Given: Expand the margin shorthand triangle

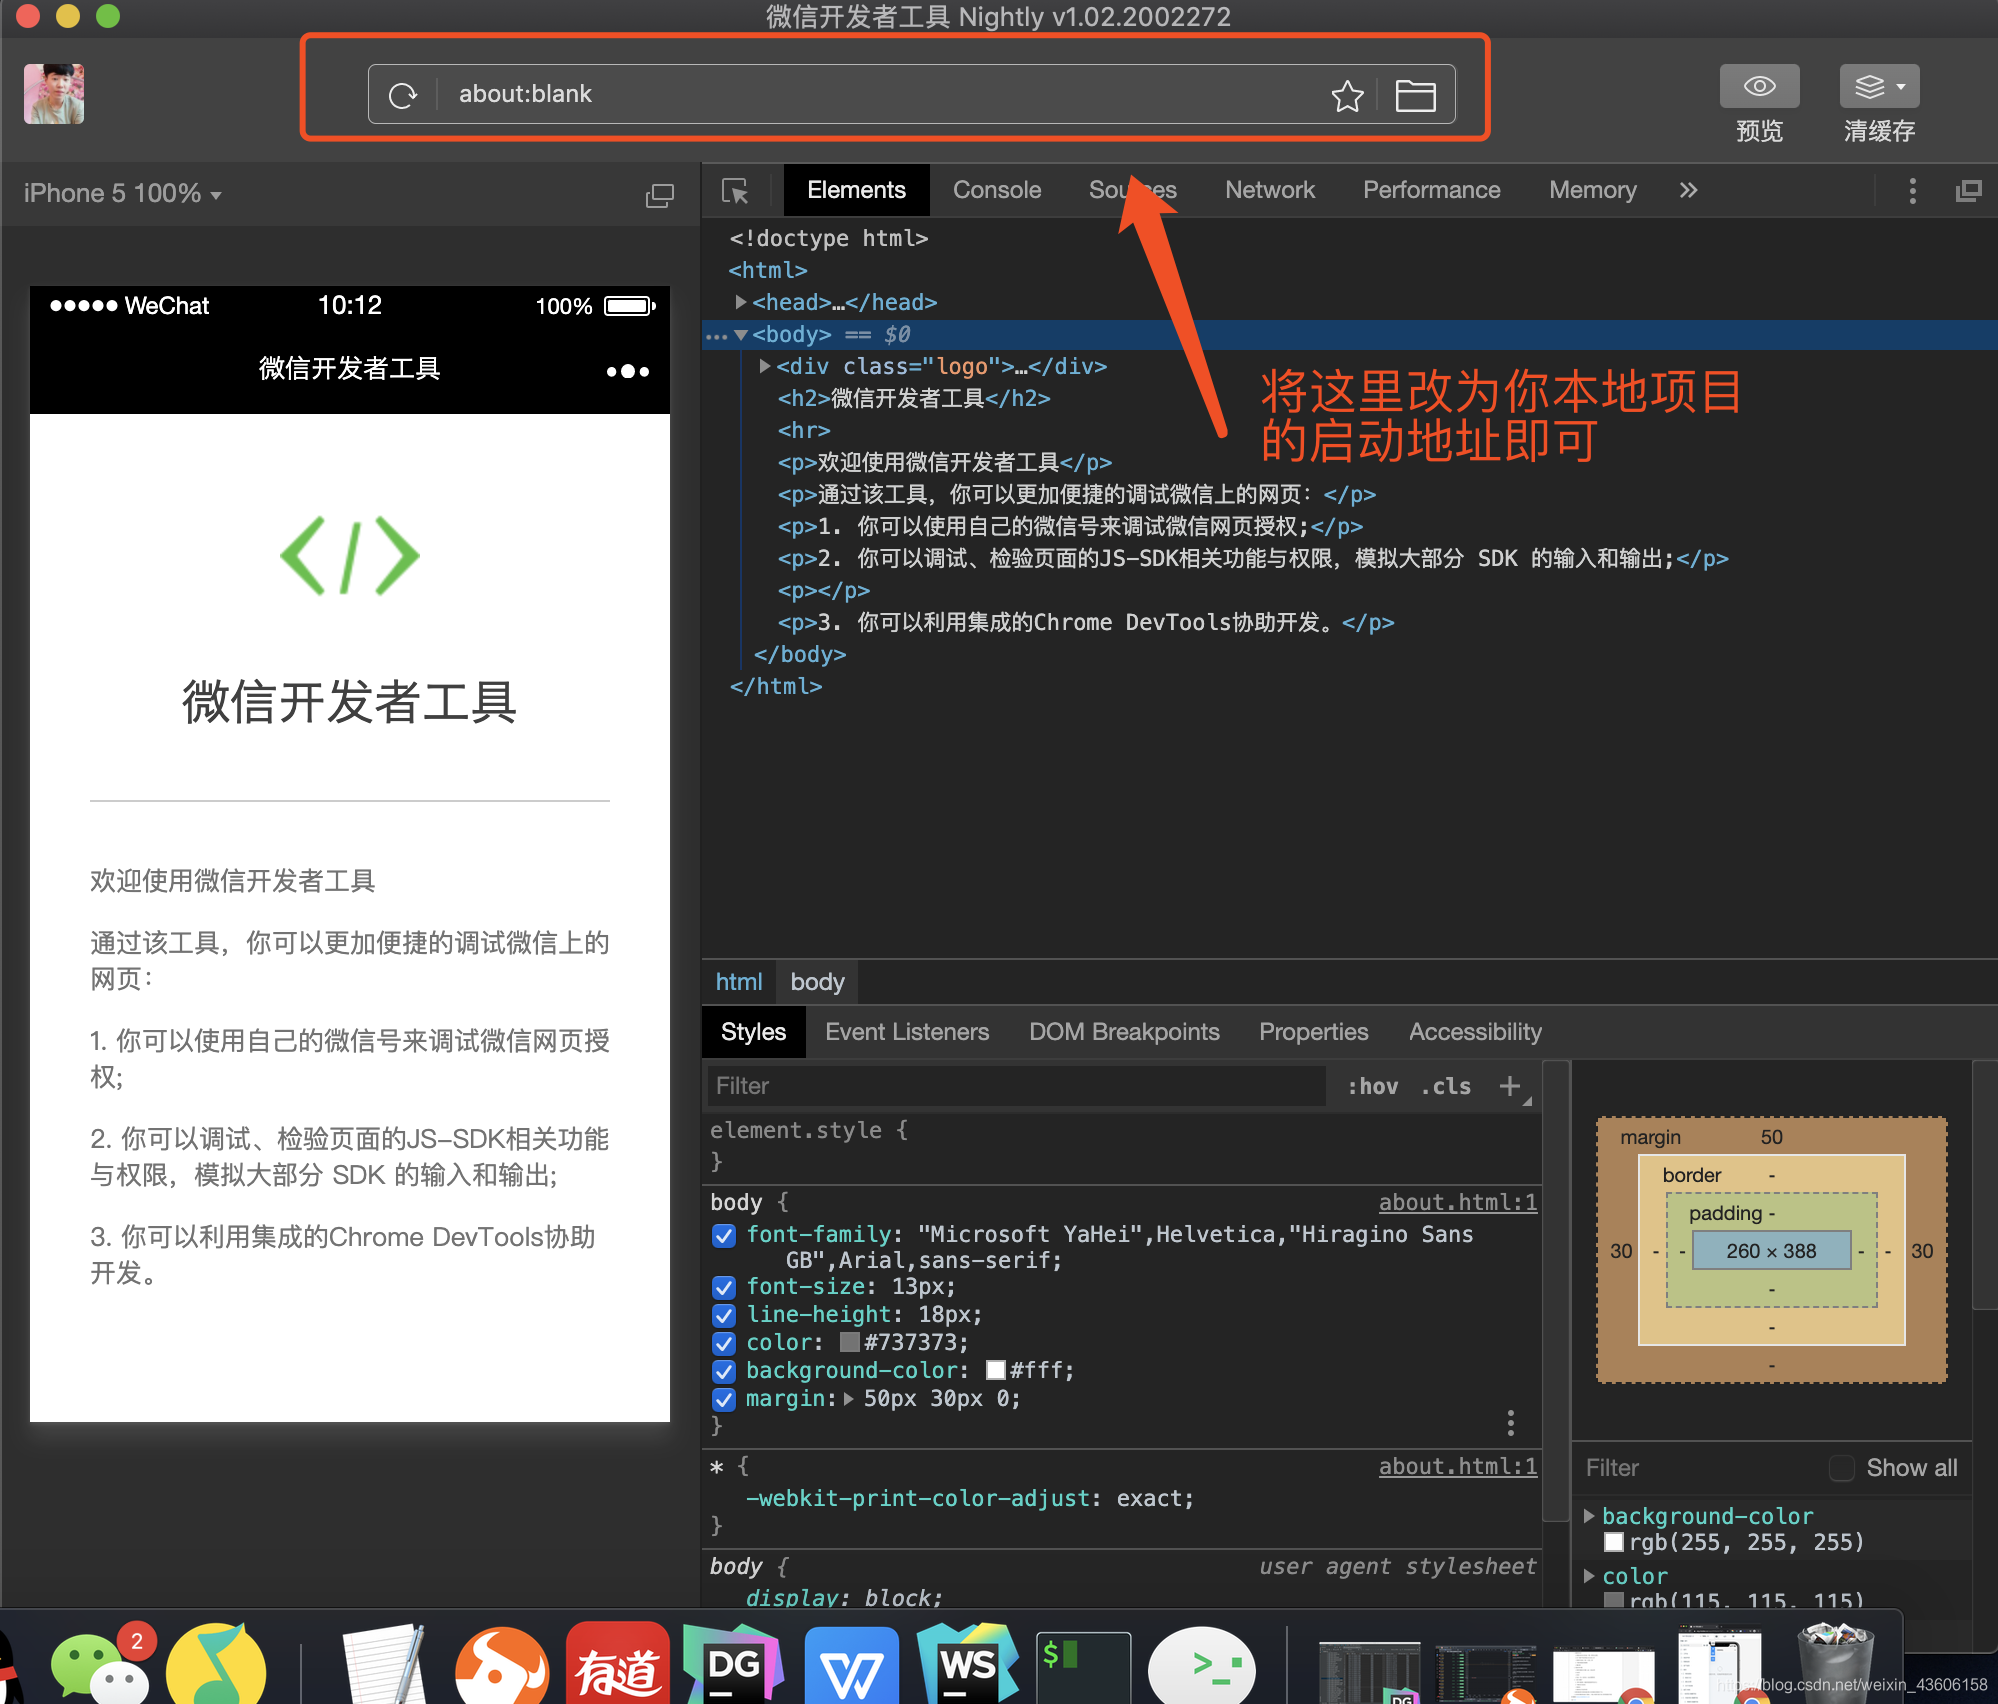Looking at the screenshot, I should (849, 1398).
